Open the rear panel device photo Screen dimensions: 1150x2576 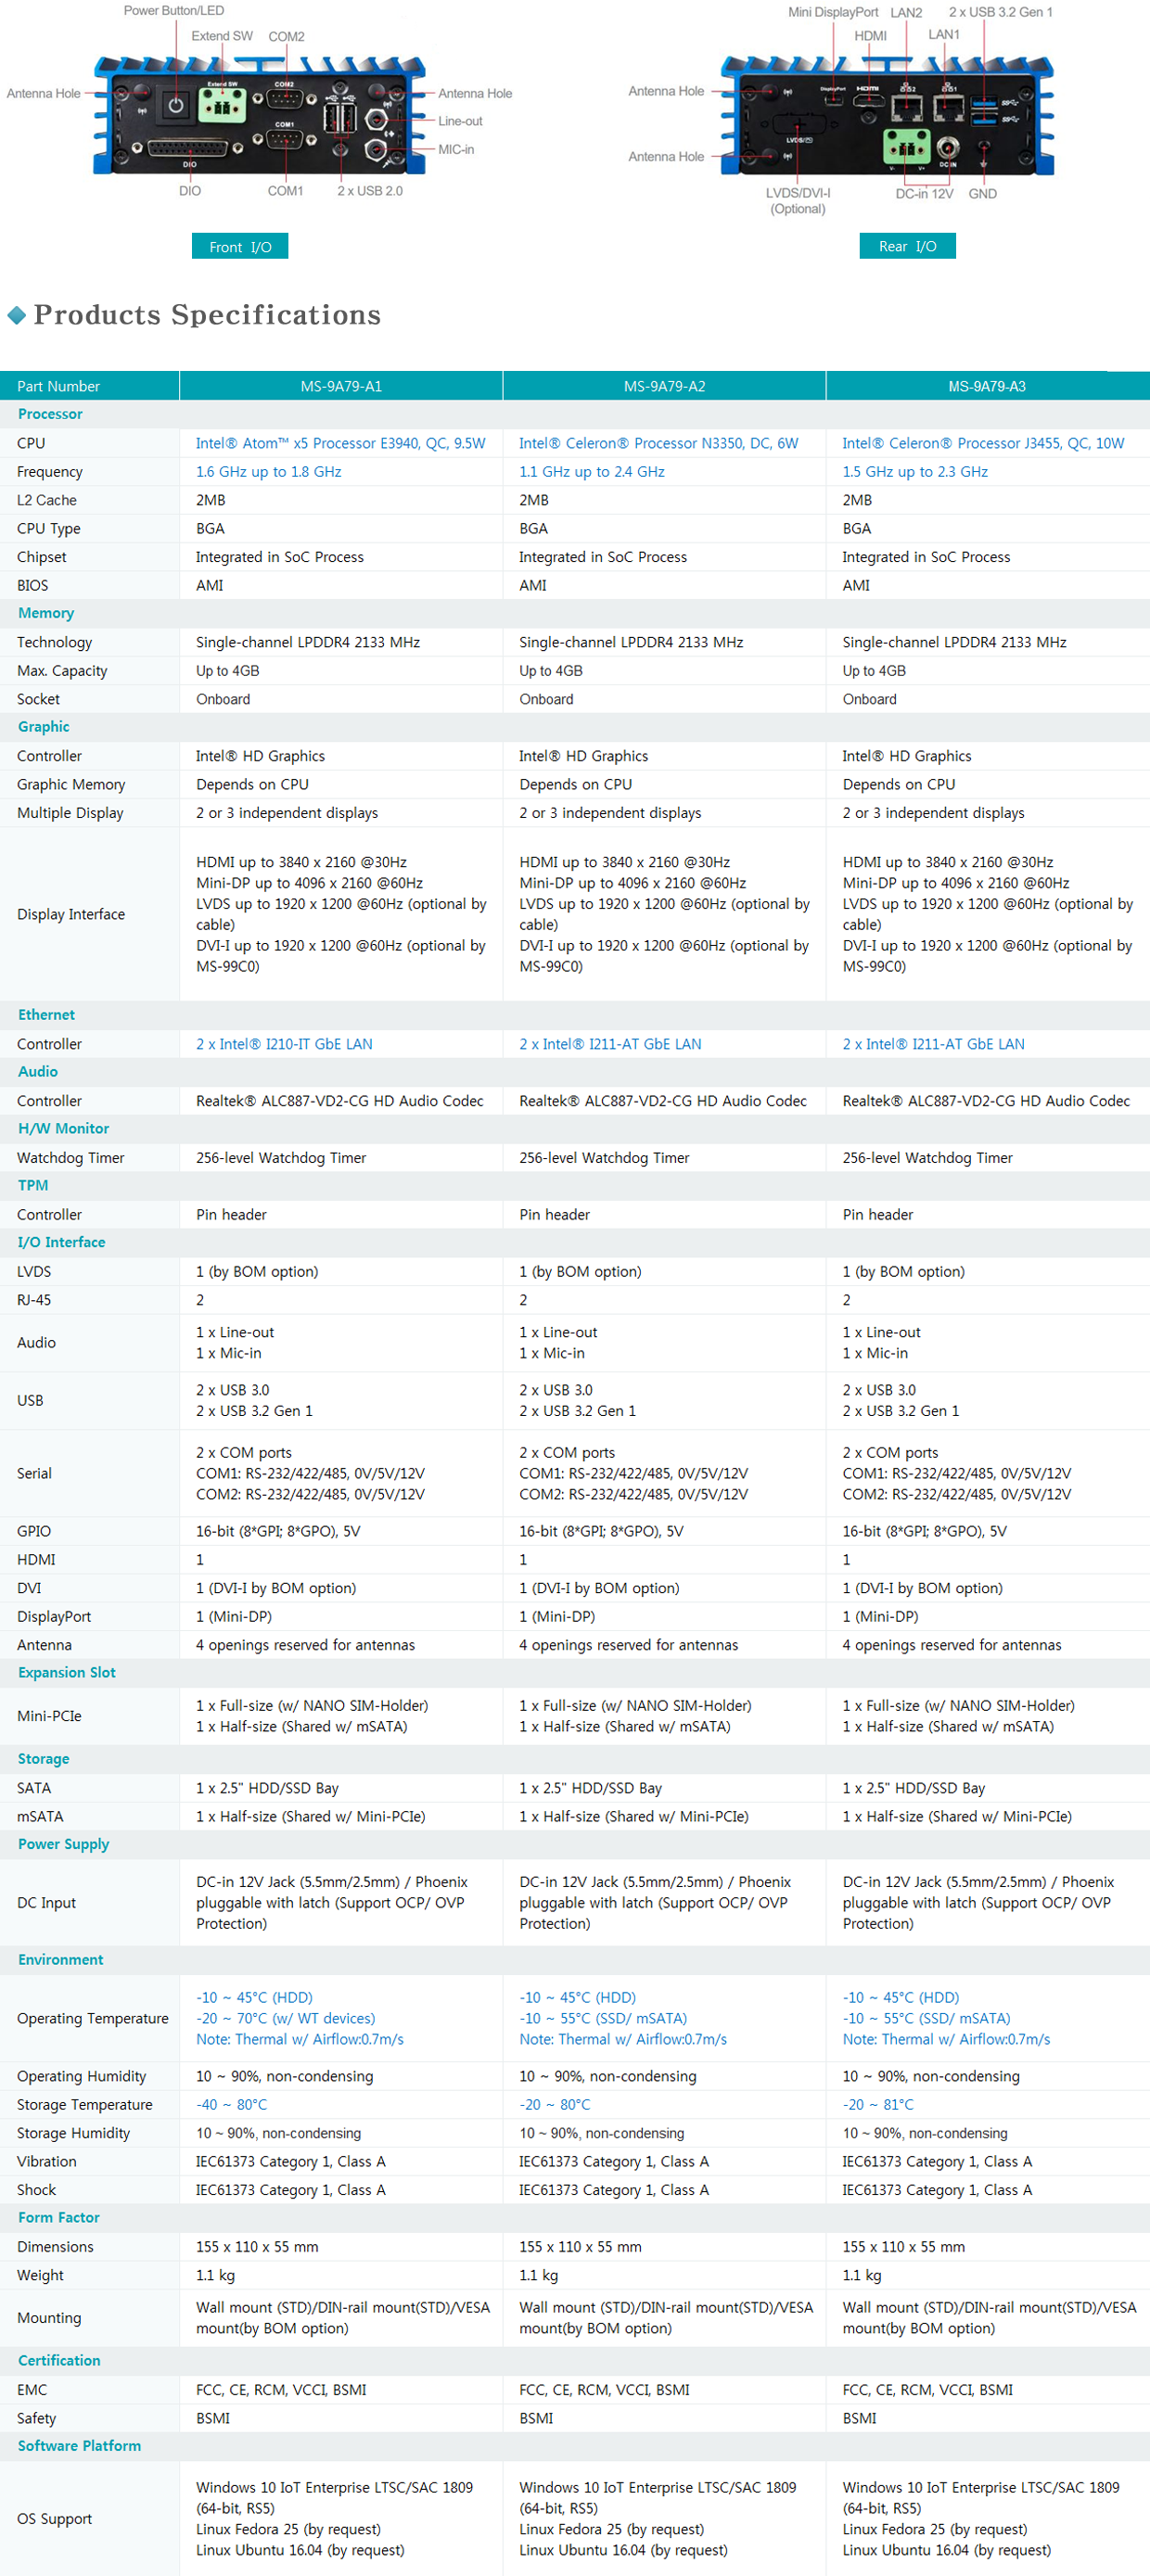click(888, 115)
